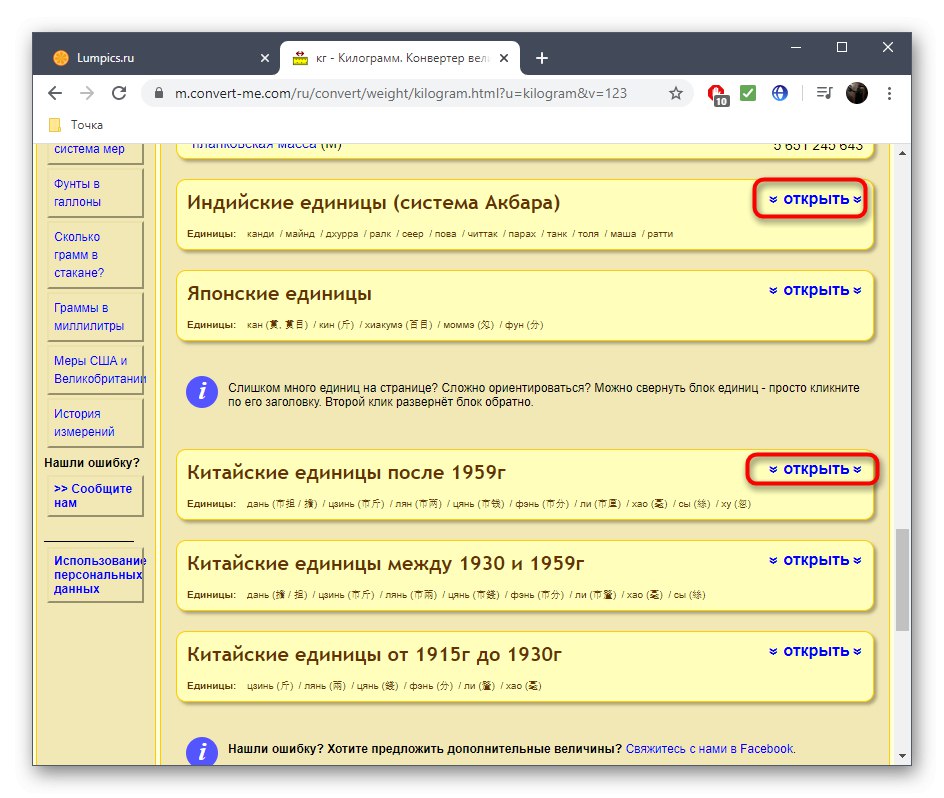Image resolution: width=944 pixels, height=798 pixels.
Task: Click the info icon beside Слишком много единиц
Action: (202, 392)
